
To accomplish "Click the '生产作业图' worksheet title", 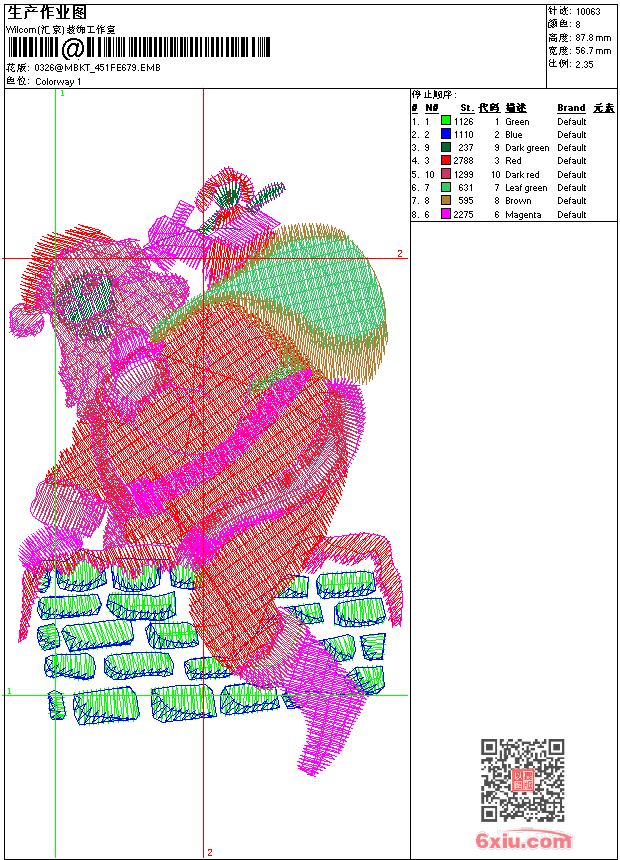I will click(x=47, y=13).
